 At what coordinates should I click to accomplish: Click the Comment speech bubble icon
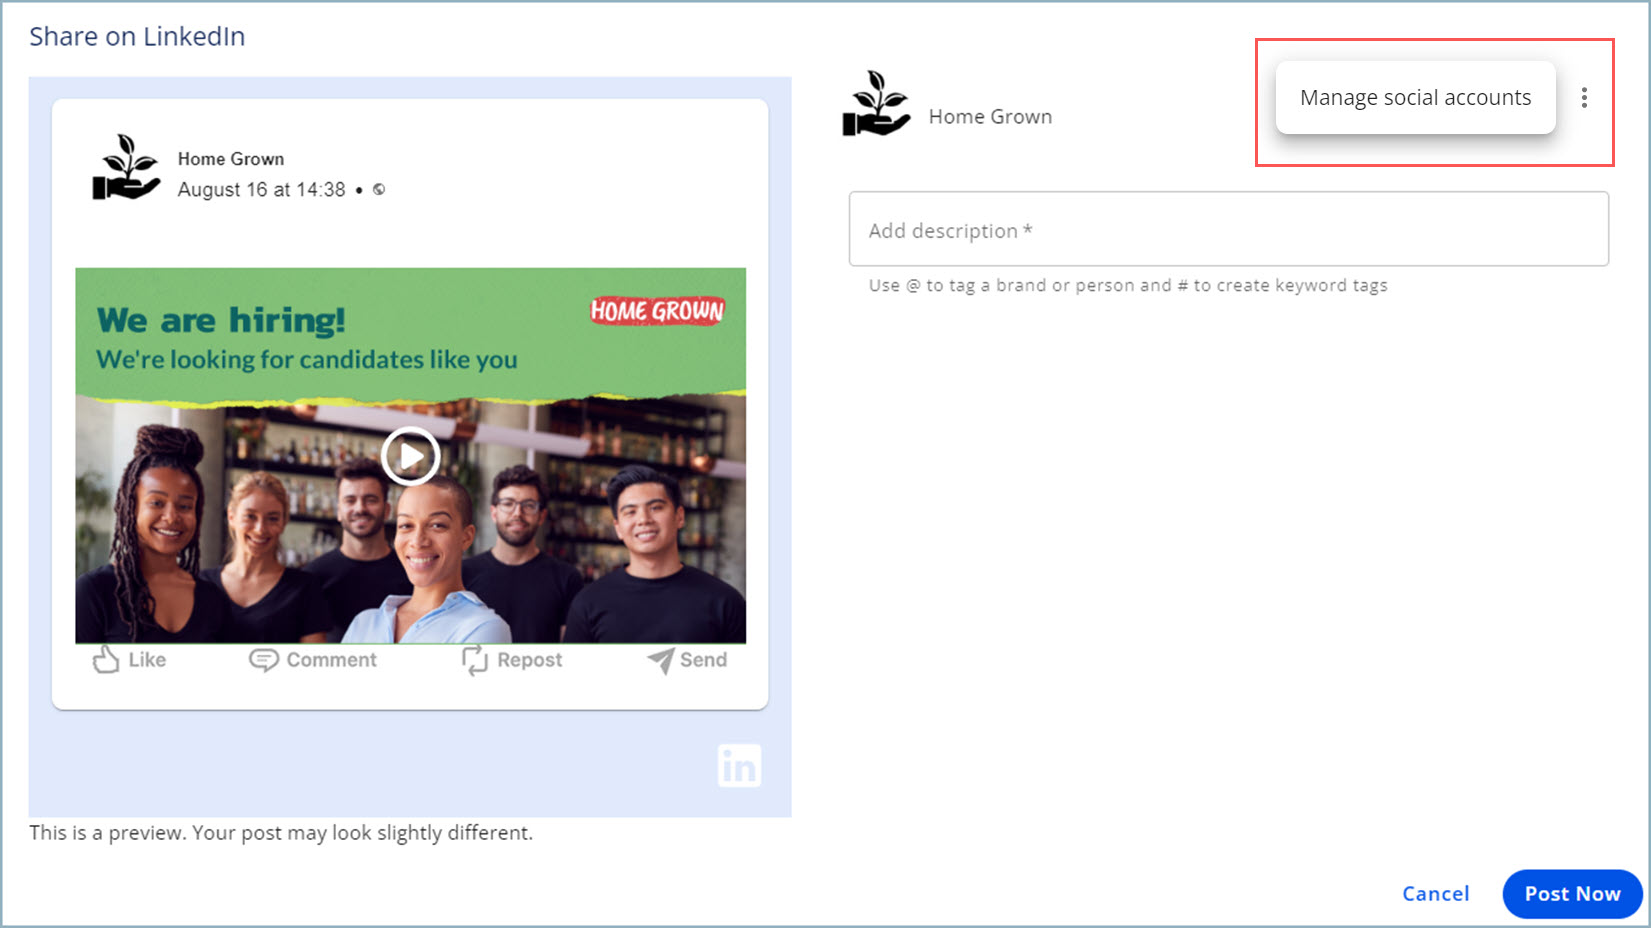[264, 660]
